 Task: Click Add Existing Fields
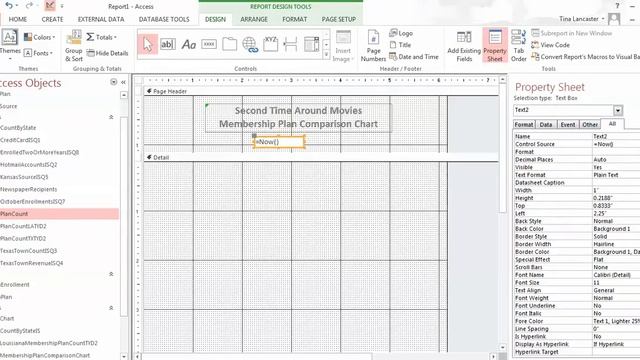(464, 46)
